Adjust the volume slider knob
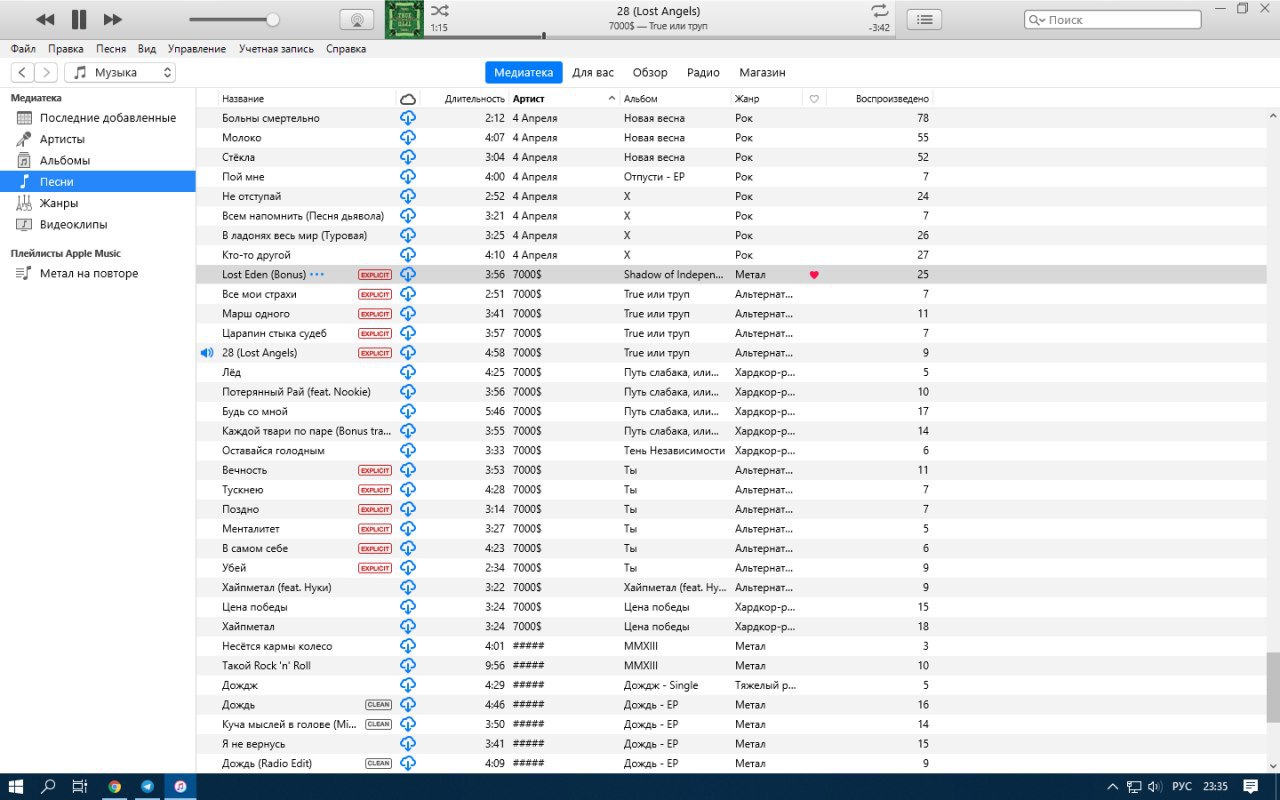Screen dimensions: 1280x800 (x=273, y=19)
